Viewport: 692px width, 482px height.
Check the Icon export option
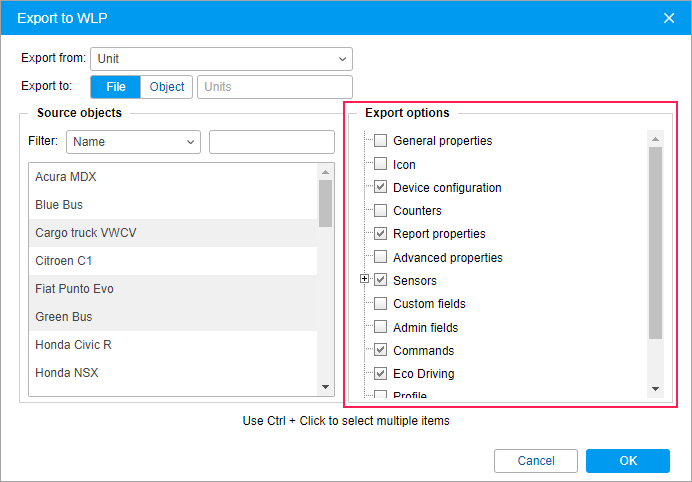pyautogui.click(x=380, y=164)
